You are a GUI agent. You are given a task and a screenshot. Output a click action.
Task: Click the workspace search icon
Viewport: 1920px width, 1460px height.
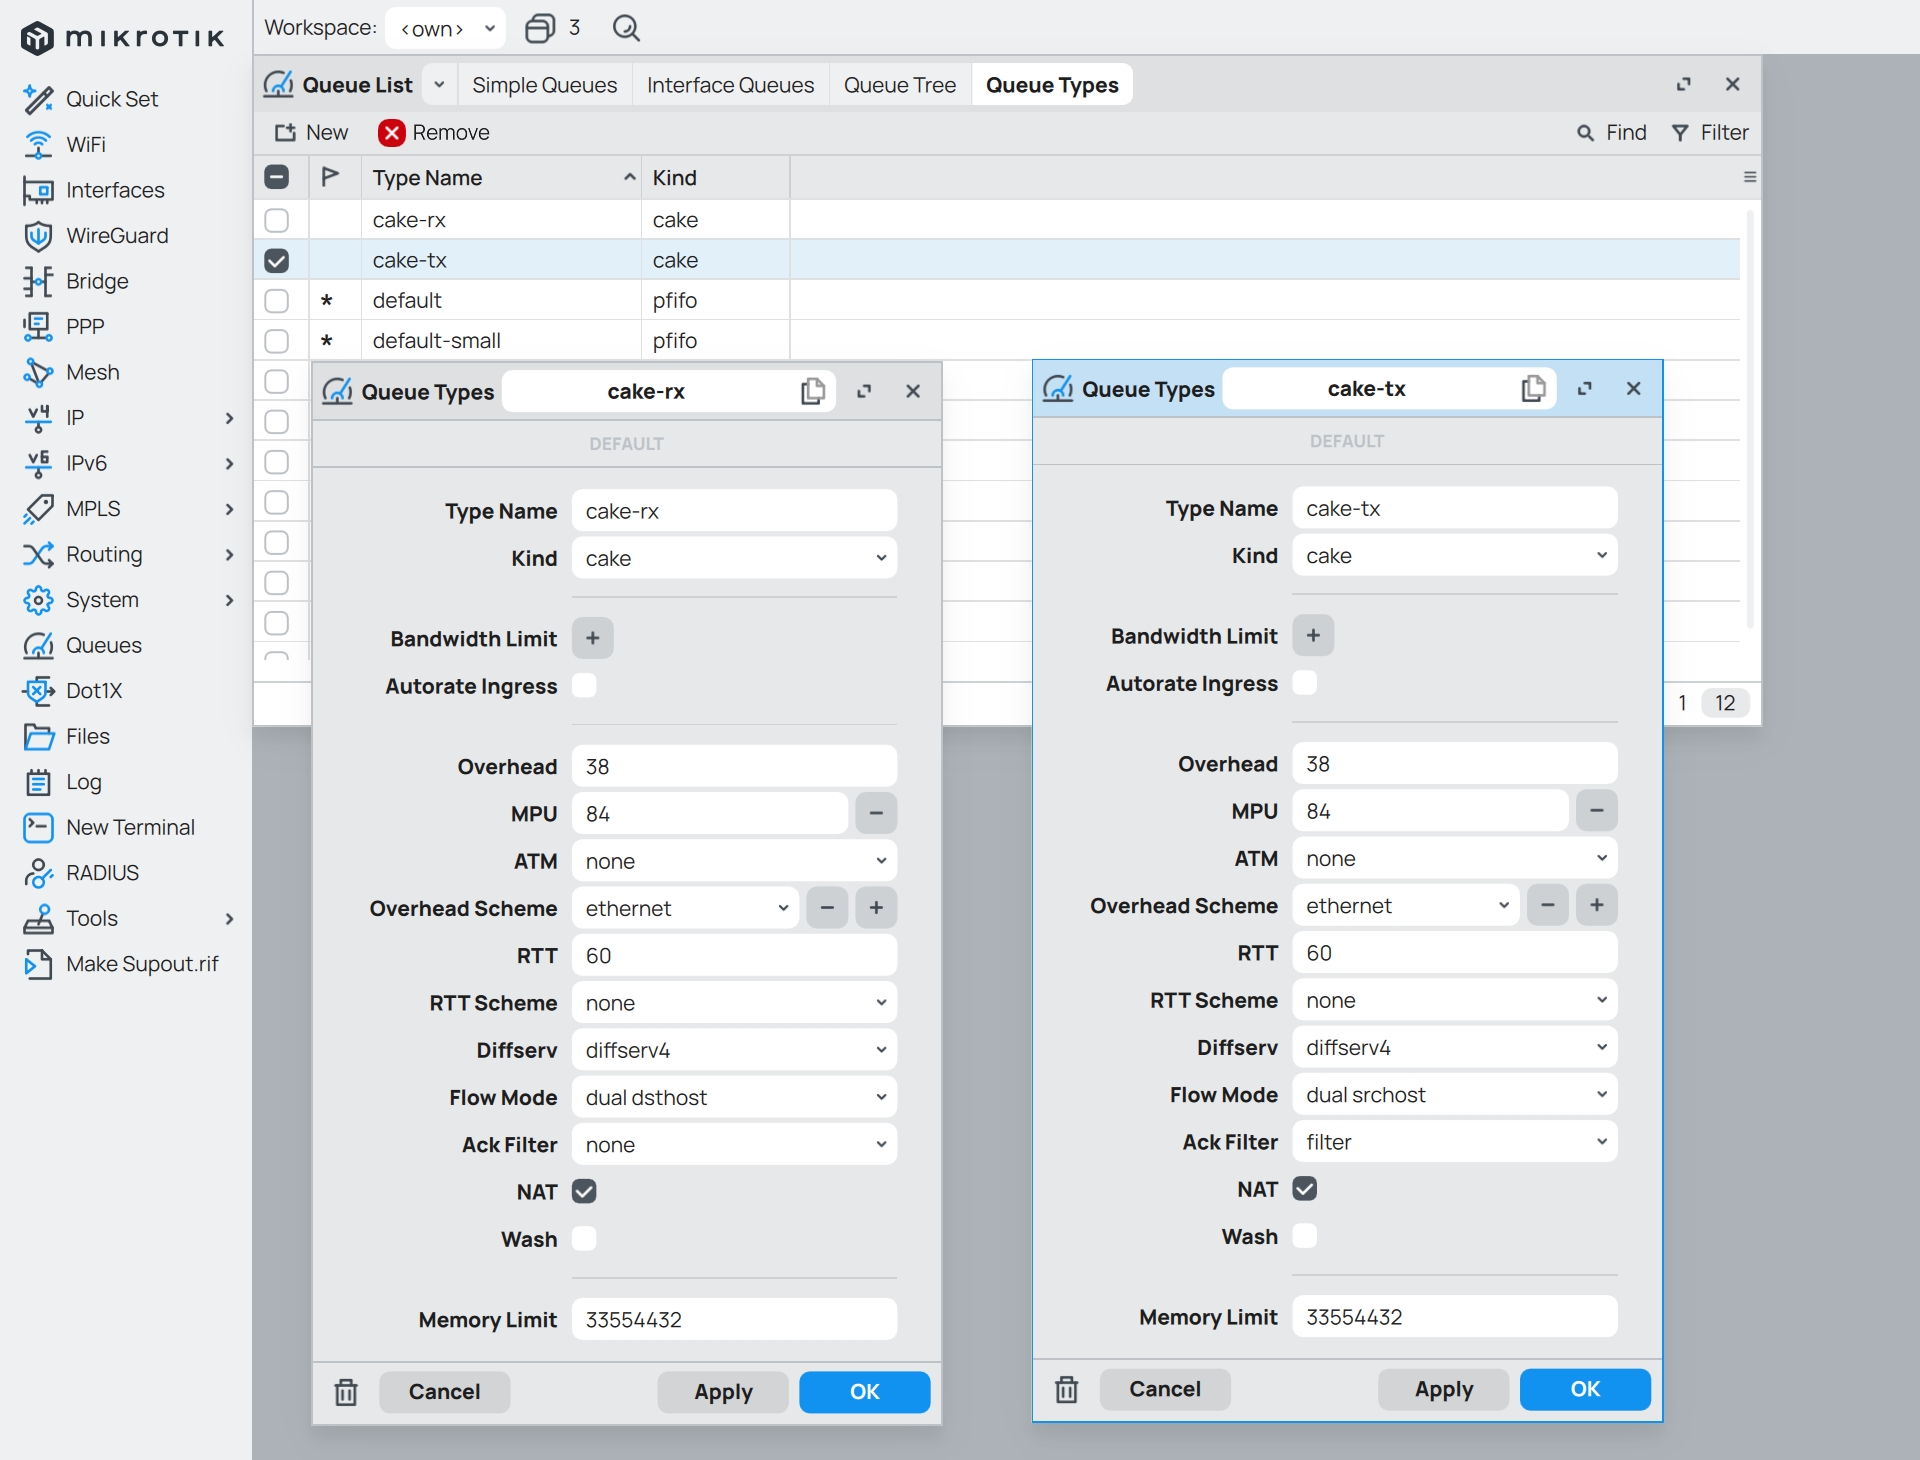click(626, 28)
